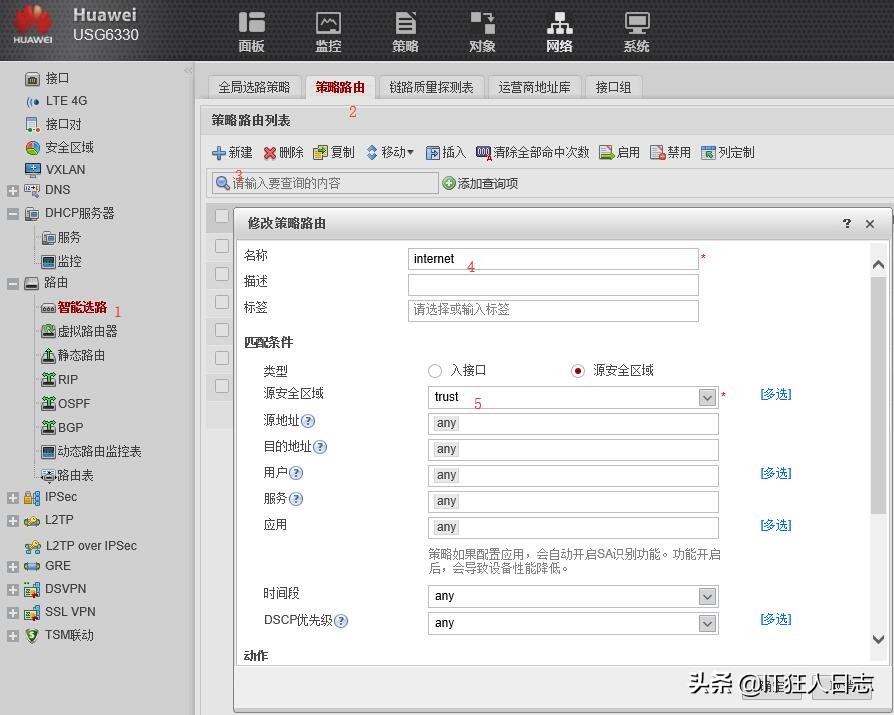894x715 pixels.
Task: Open the 网络 section from the top navigation
Action: pyautogui.click(x=559, y=31)
